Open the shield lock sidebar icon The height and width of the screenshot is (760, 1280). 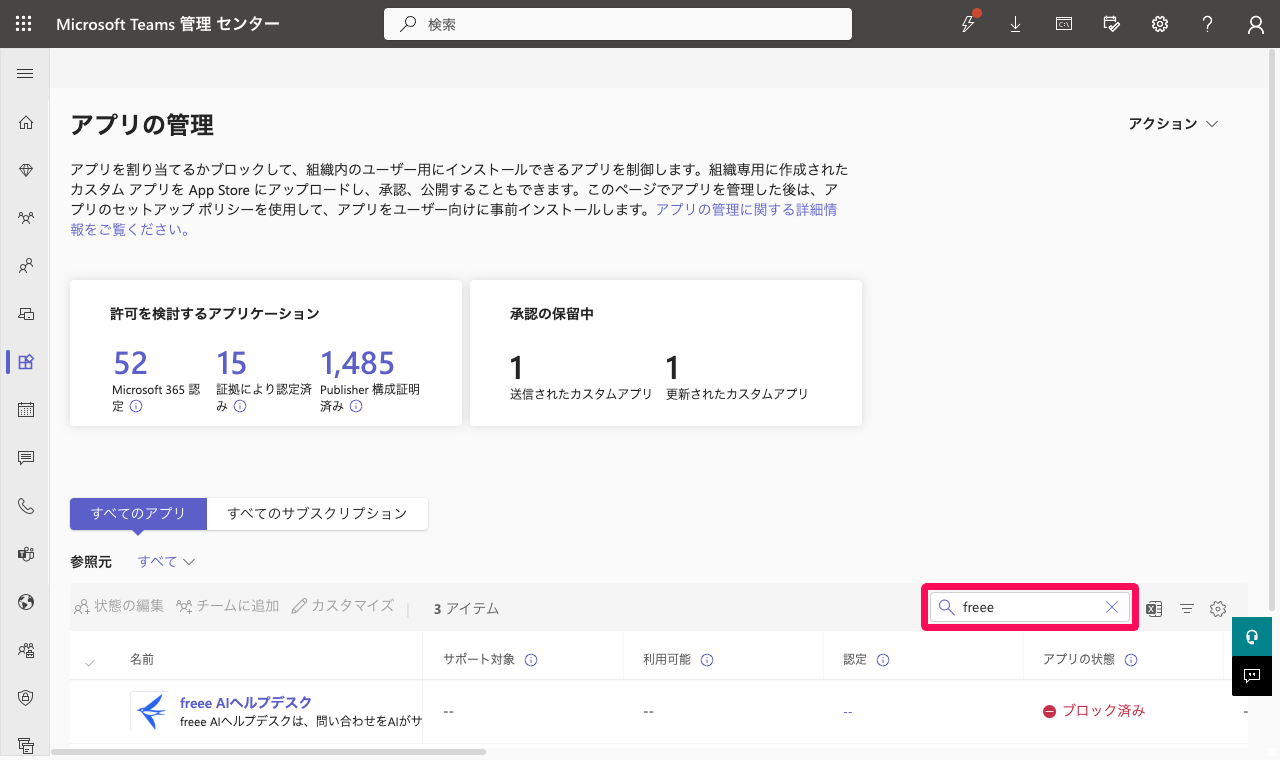(26, 698)
